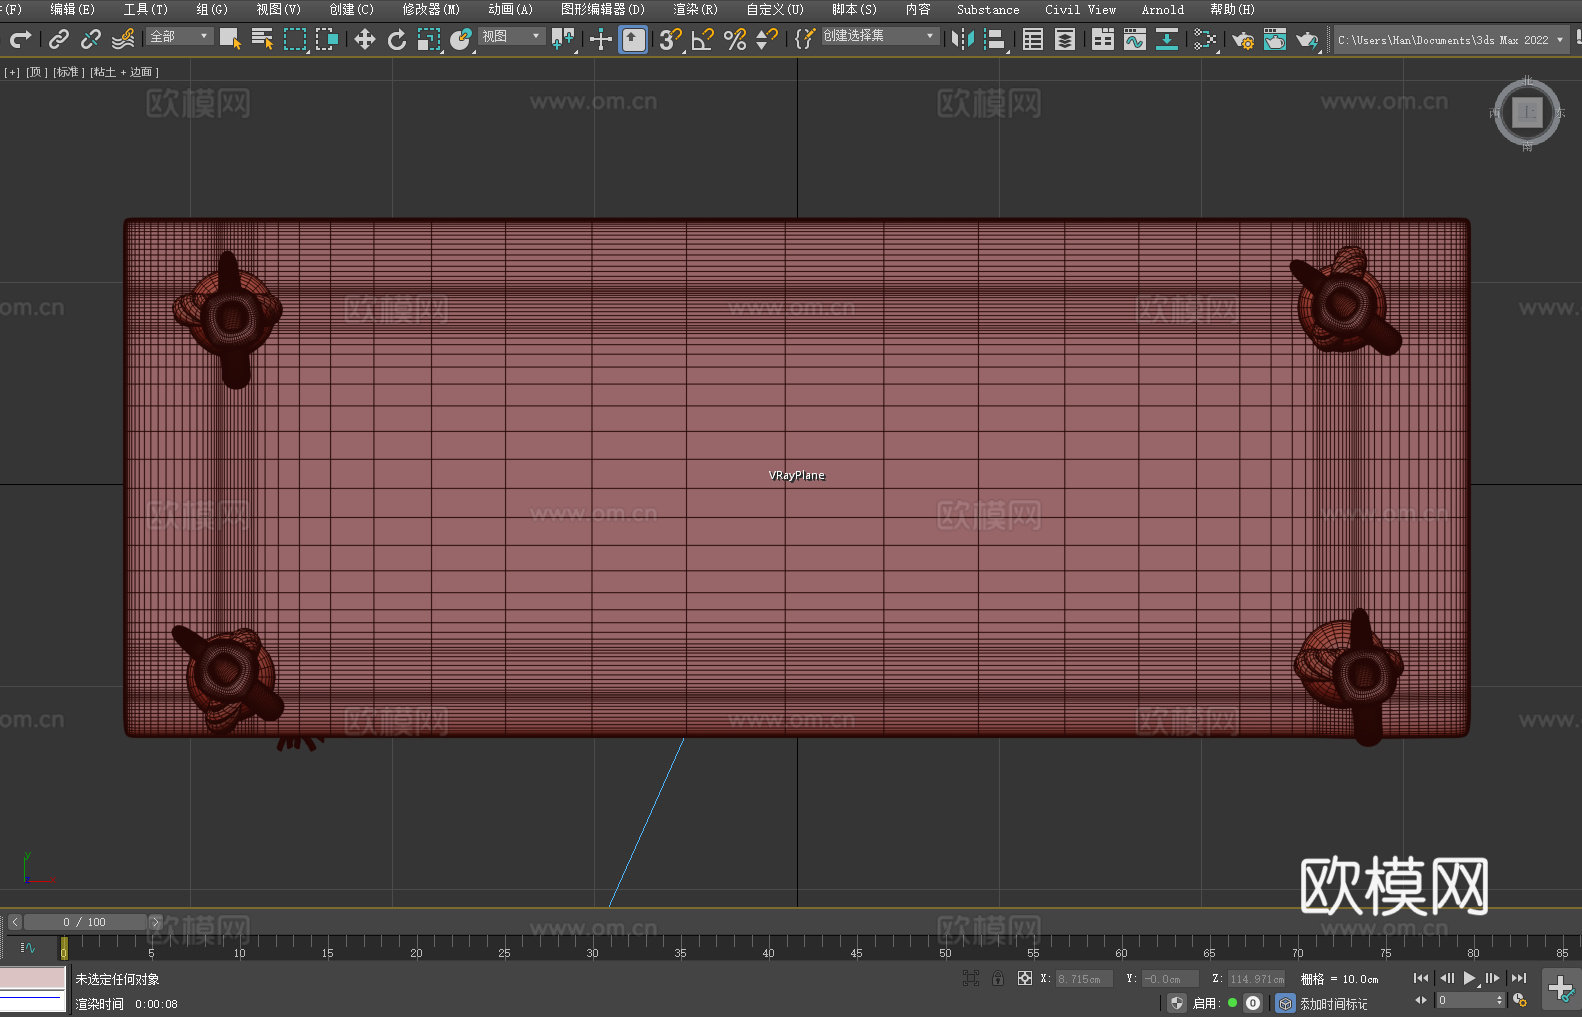Open 创建(C) menu

point(352,9)
